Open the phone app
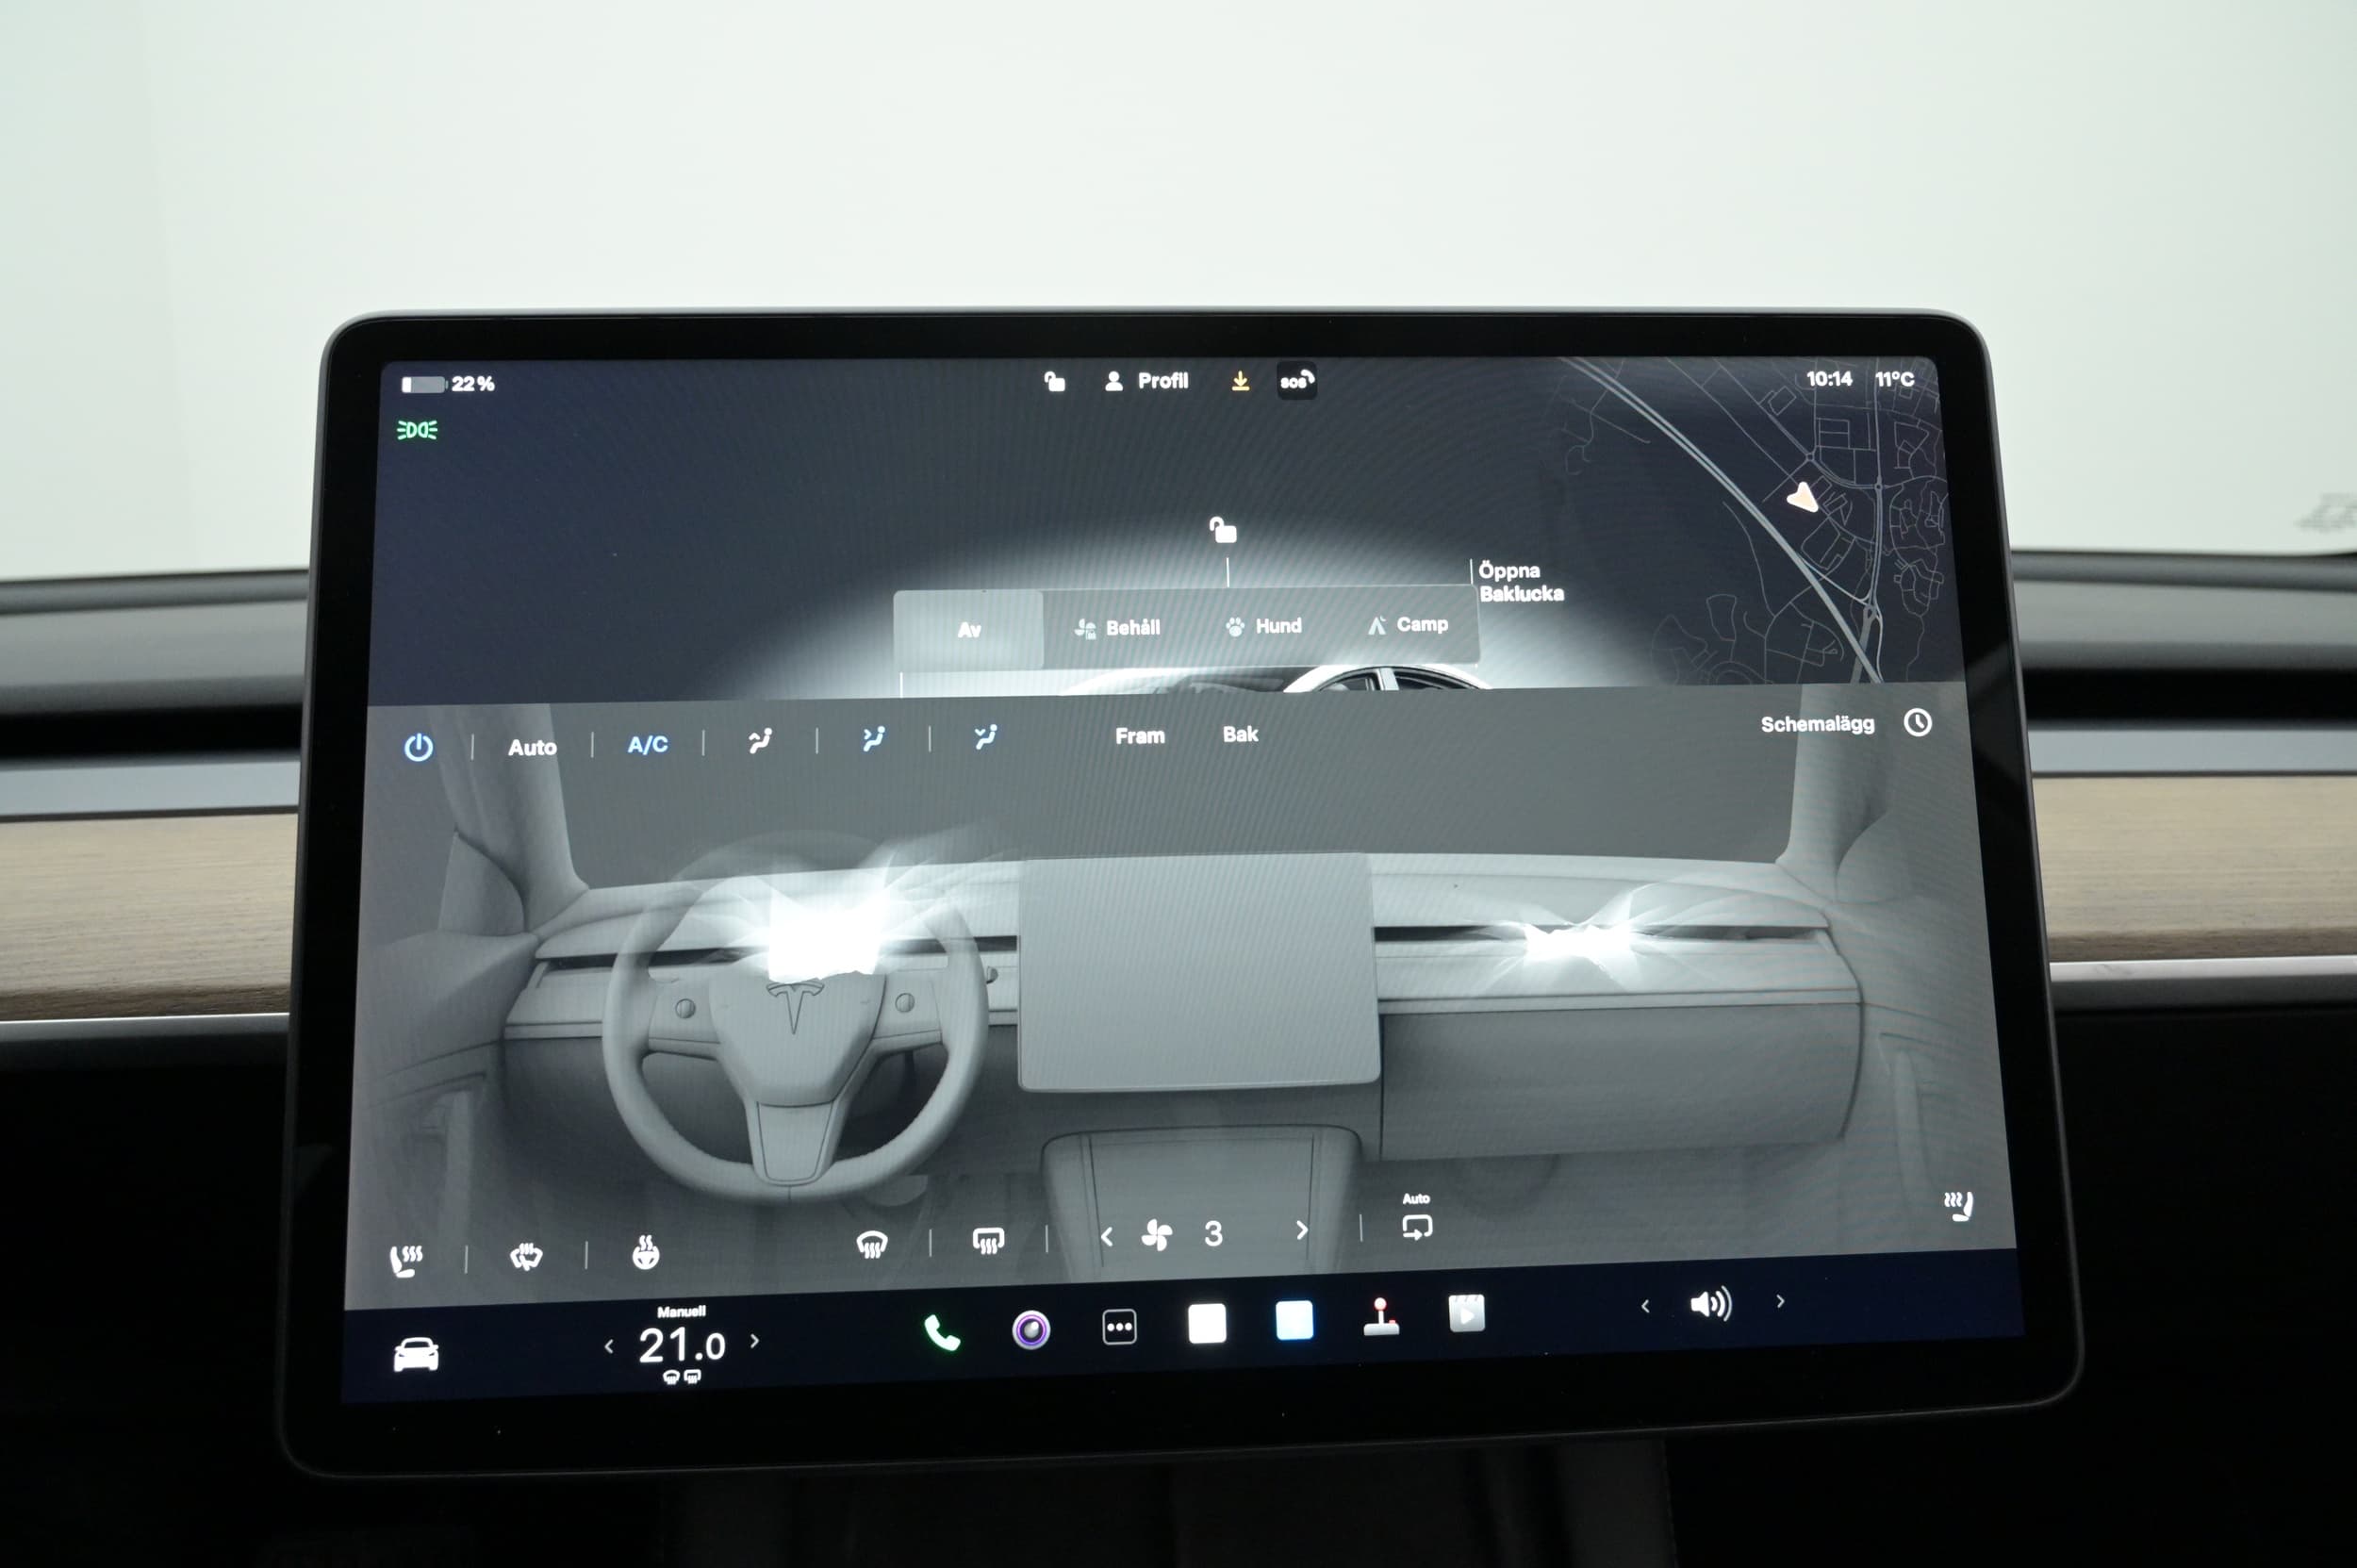This screenshot has width=2357, height=1568. [x=941, y=1333]
